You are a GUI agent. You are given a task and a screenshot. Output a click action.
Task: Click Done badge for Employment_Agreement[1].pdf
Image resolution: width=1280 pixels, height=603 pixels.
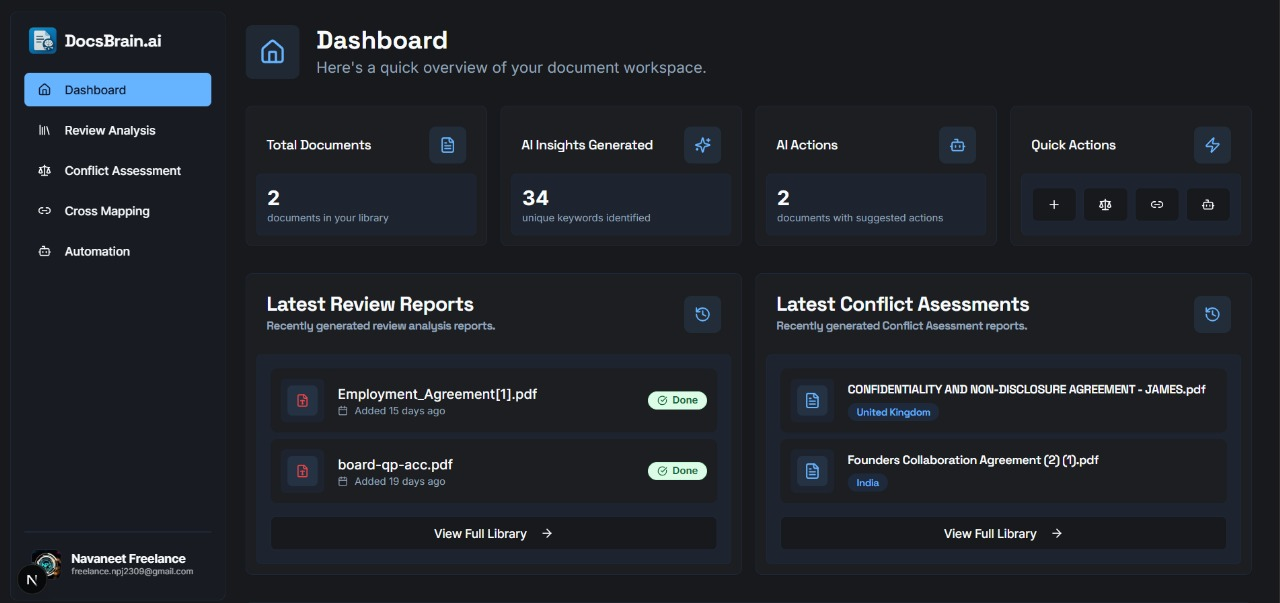(x=677, y=400)
